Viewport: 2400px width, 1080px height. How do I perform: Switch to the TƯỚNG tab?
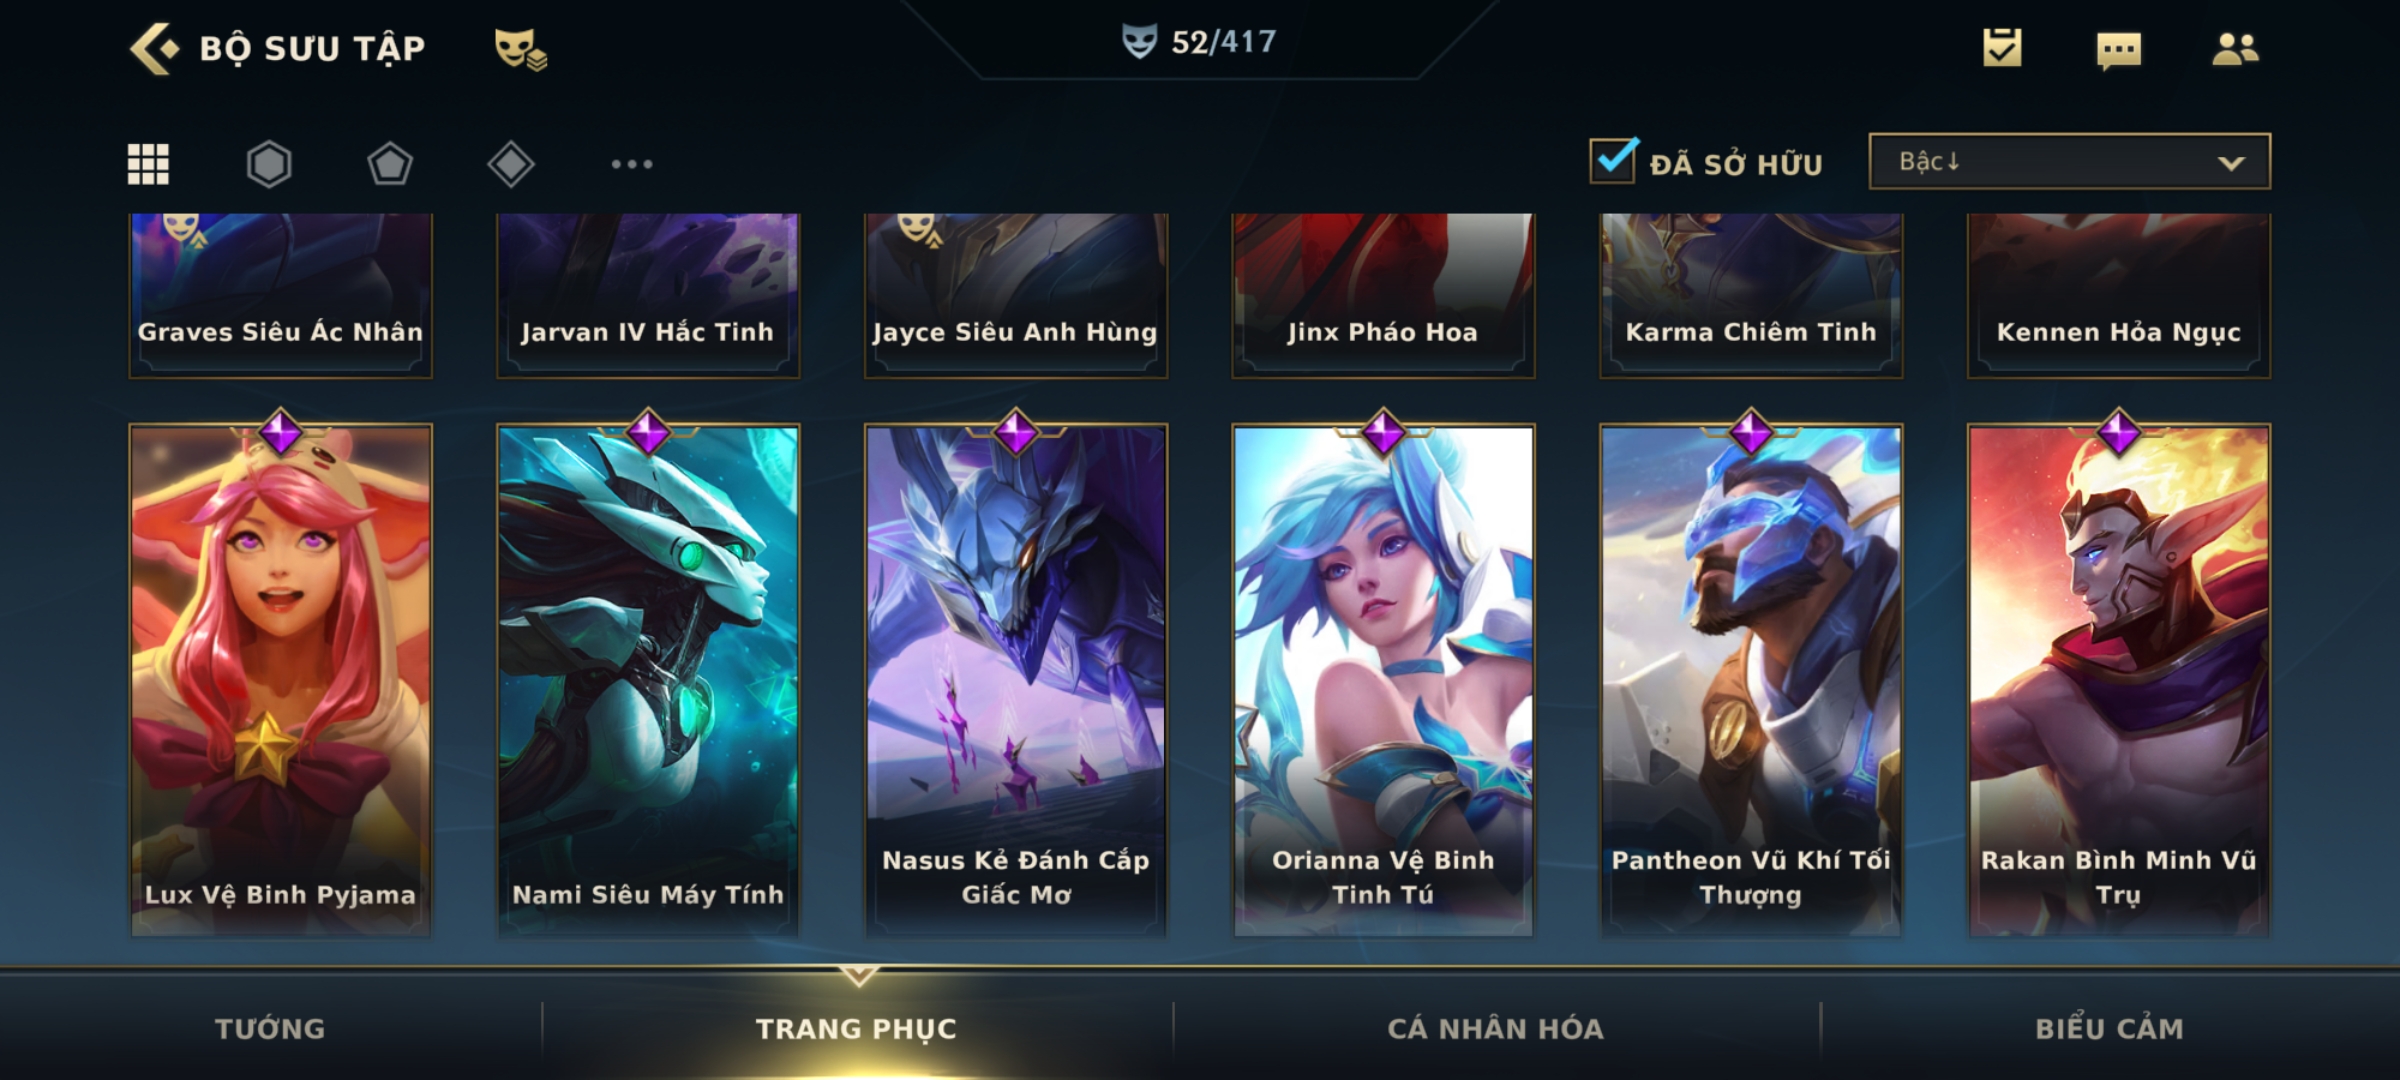[x=270, y=1028]
